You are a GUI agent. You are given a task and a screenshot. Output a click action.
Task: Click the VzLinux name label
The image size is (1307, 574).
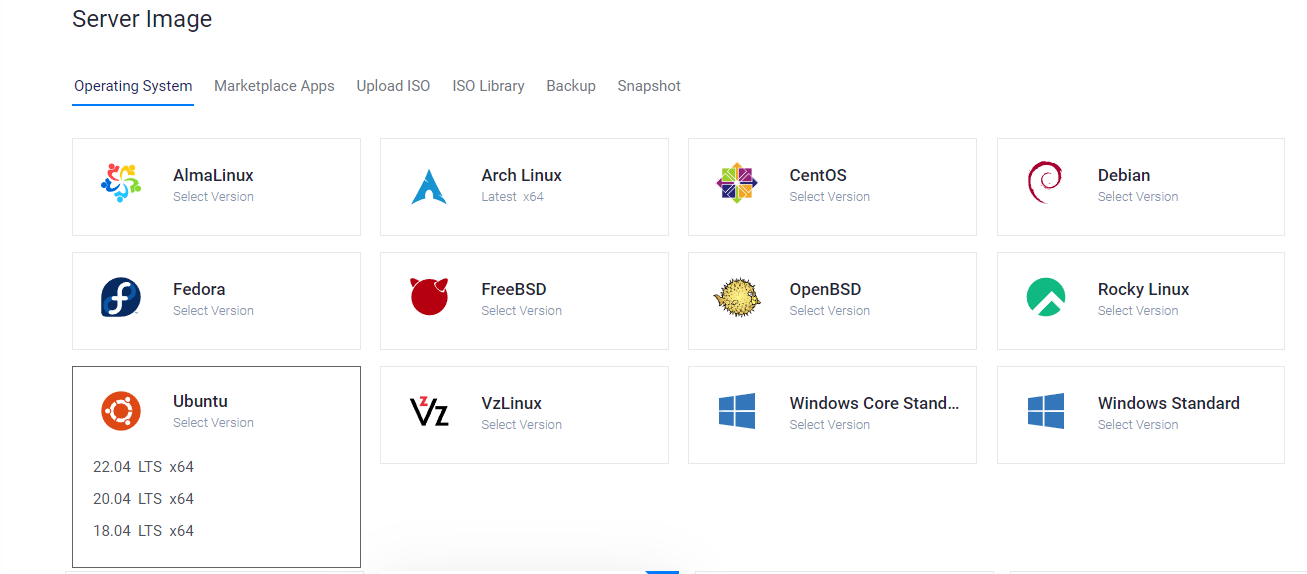[x=511, y=403]
